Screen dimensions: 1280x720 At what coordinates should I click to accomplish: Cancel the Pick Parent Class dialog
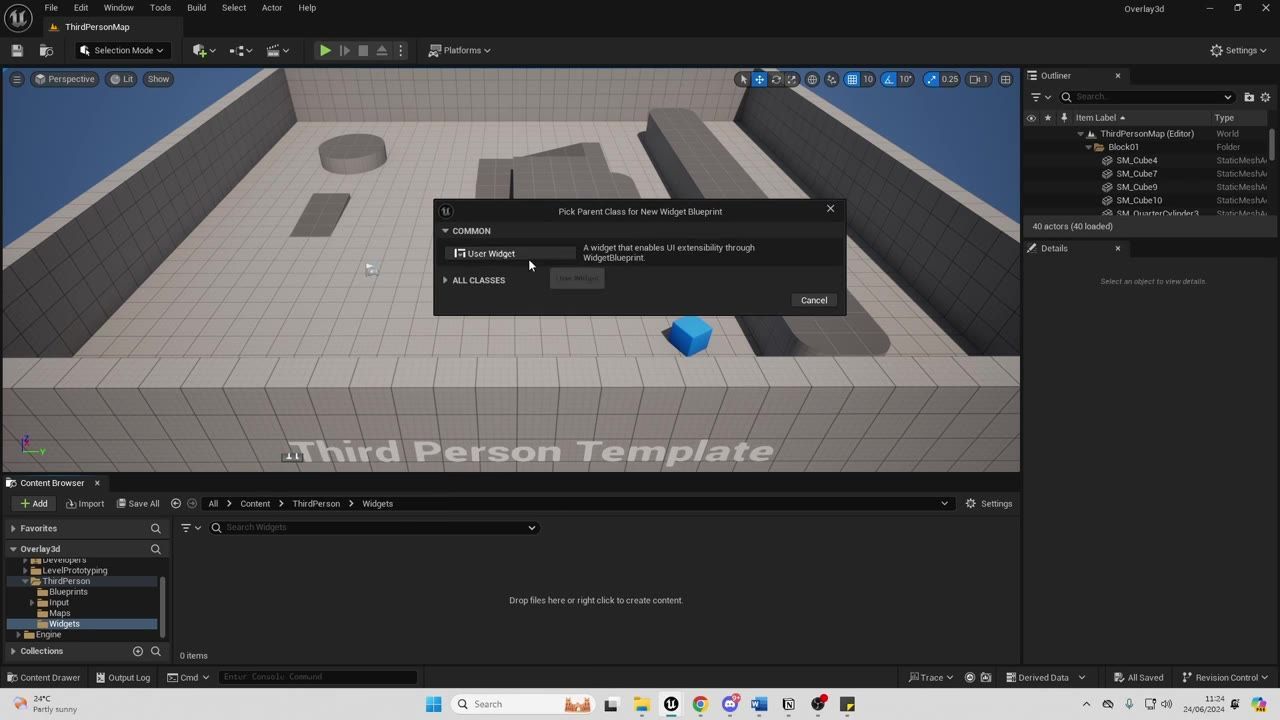coord(814,300)
